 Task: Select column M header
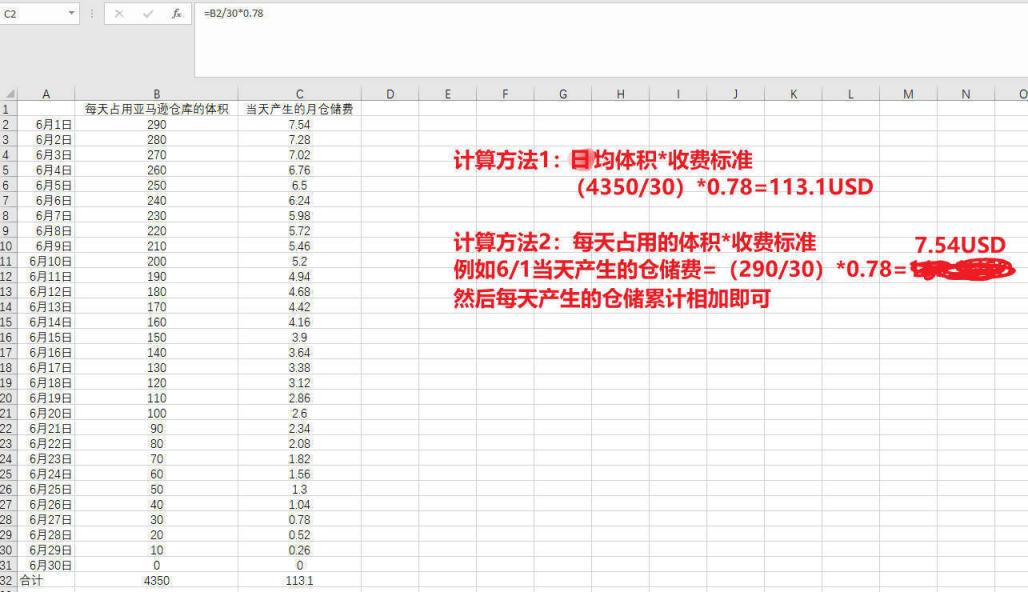908,94
